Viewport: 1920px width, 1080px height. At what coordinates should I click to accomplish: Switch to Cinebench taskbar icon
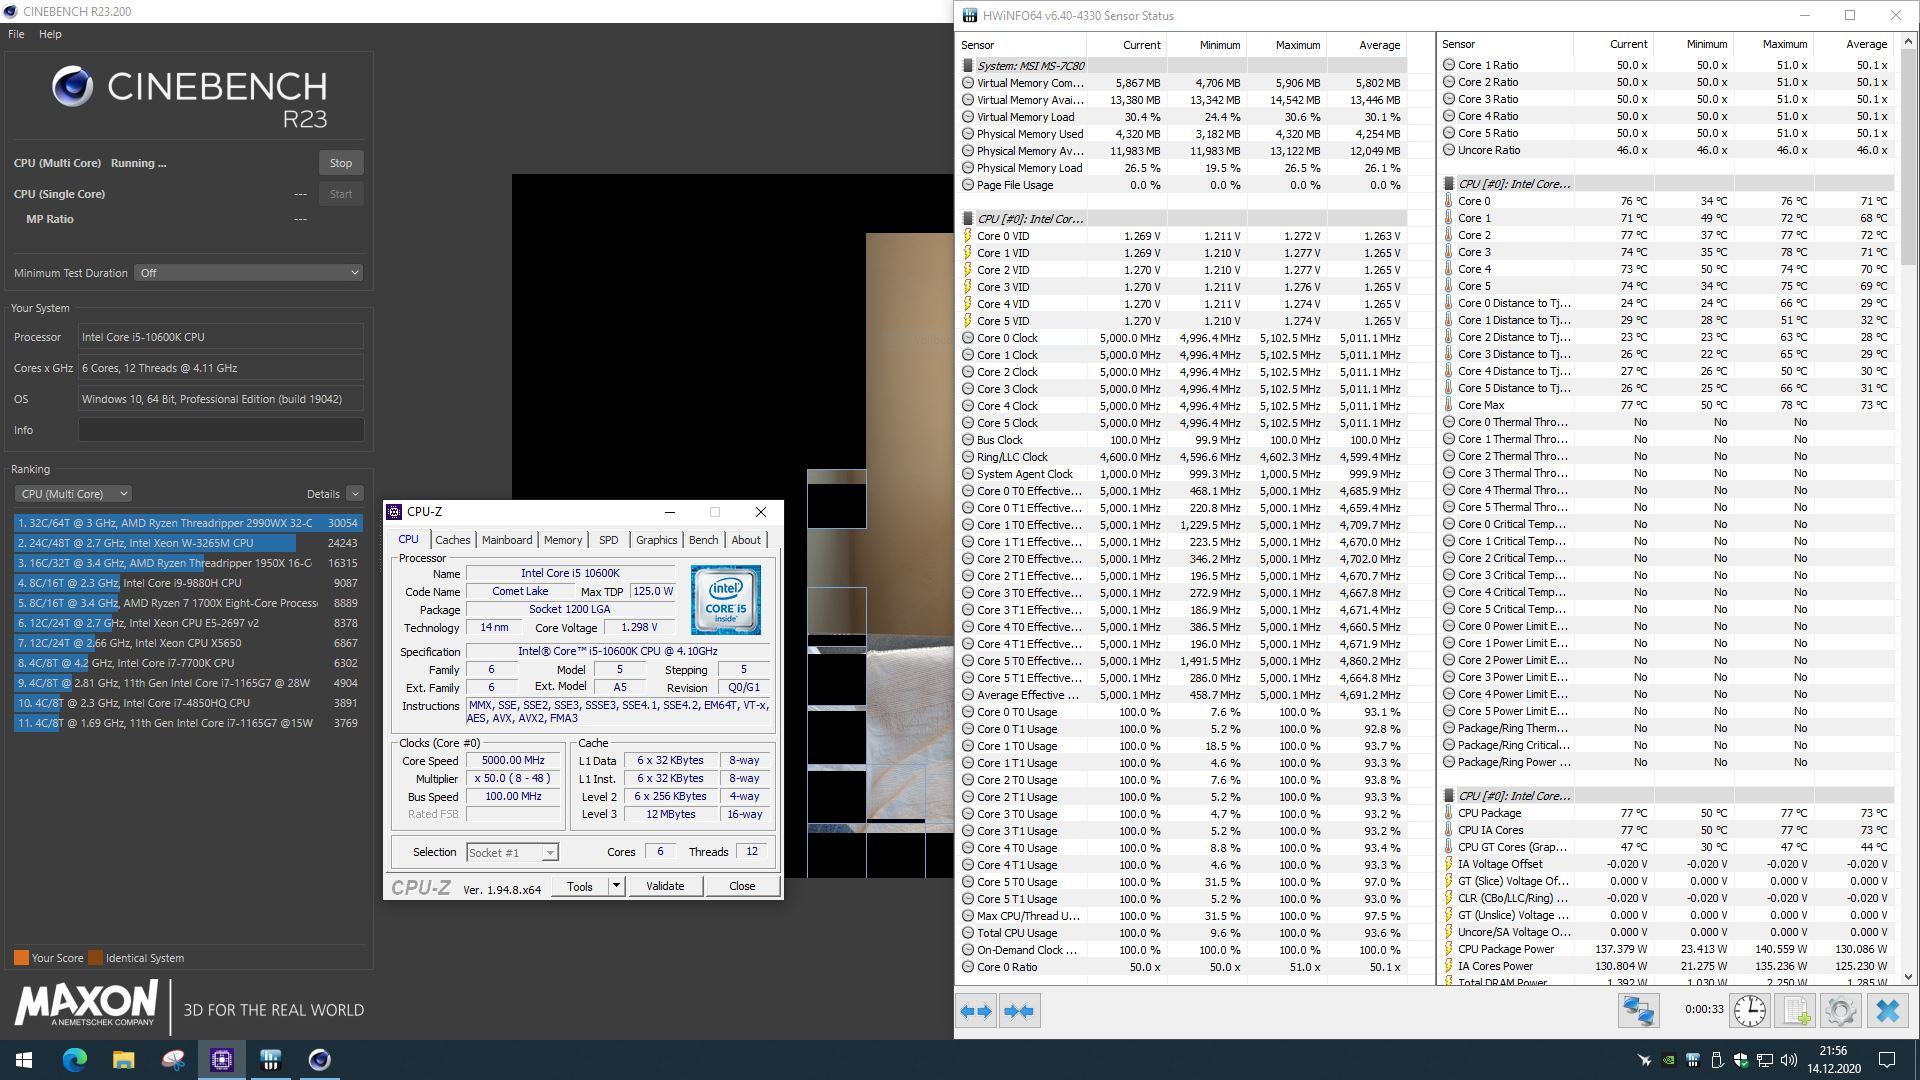pos(320,1060)
